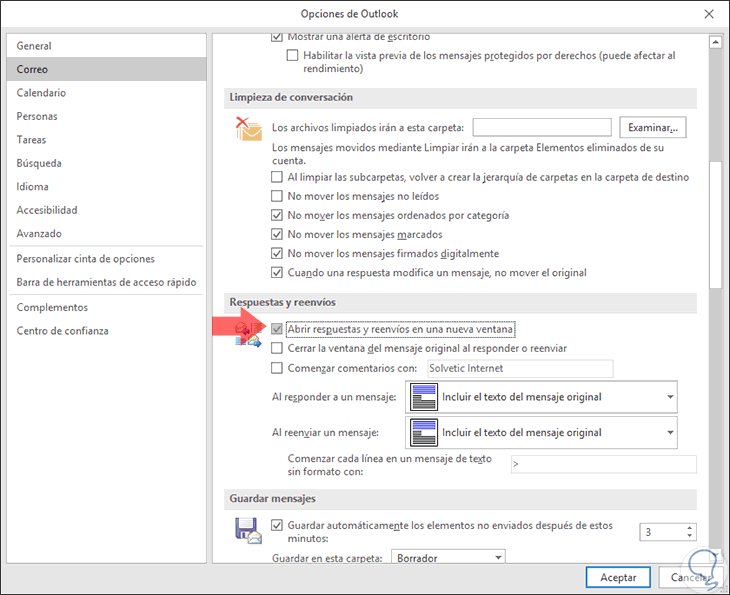Enable preview of rights-protected messages
The image size is (730, 595).
(292, 55)
